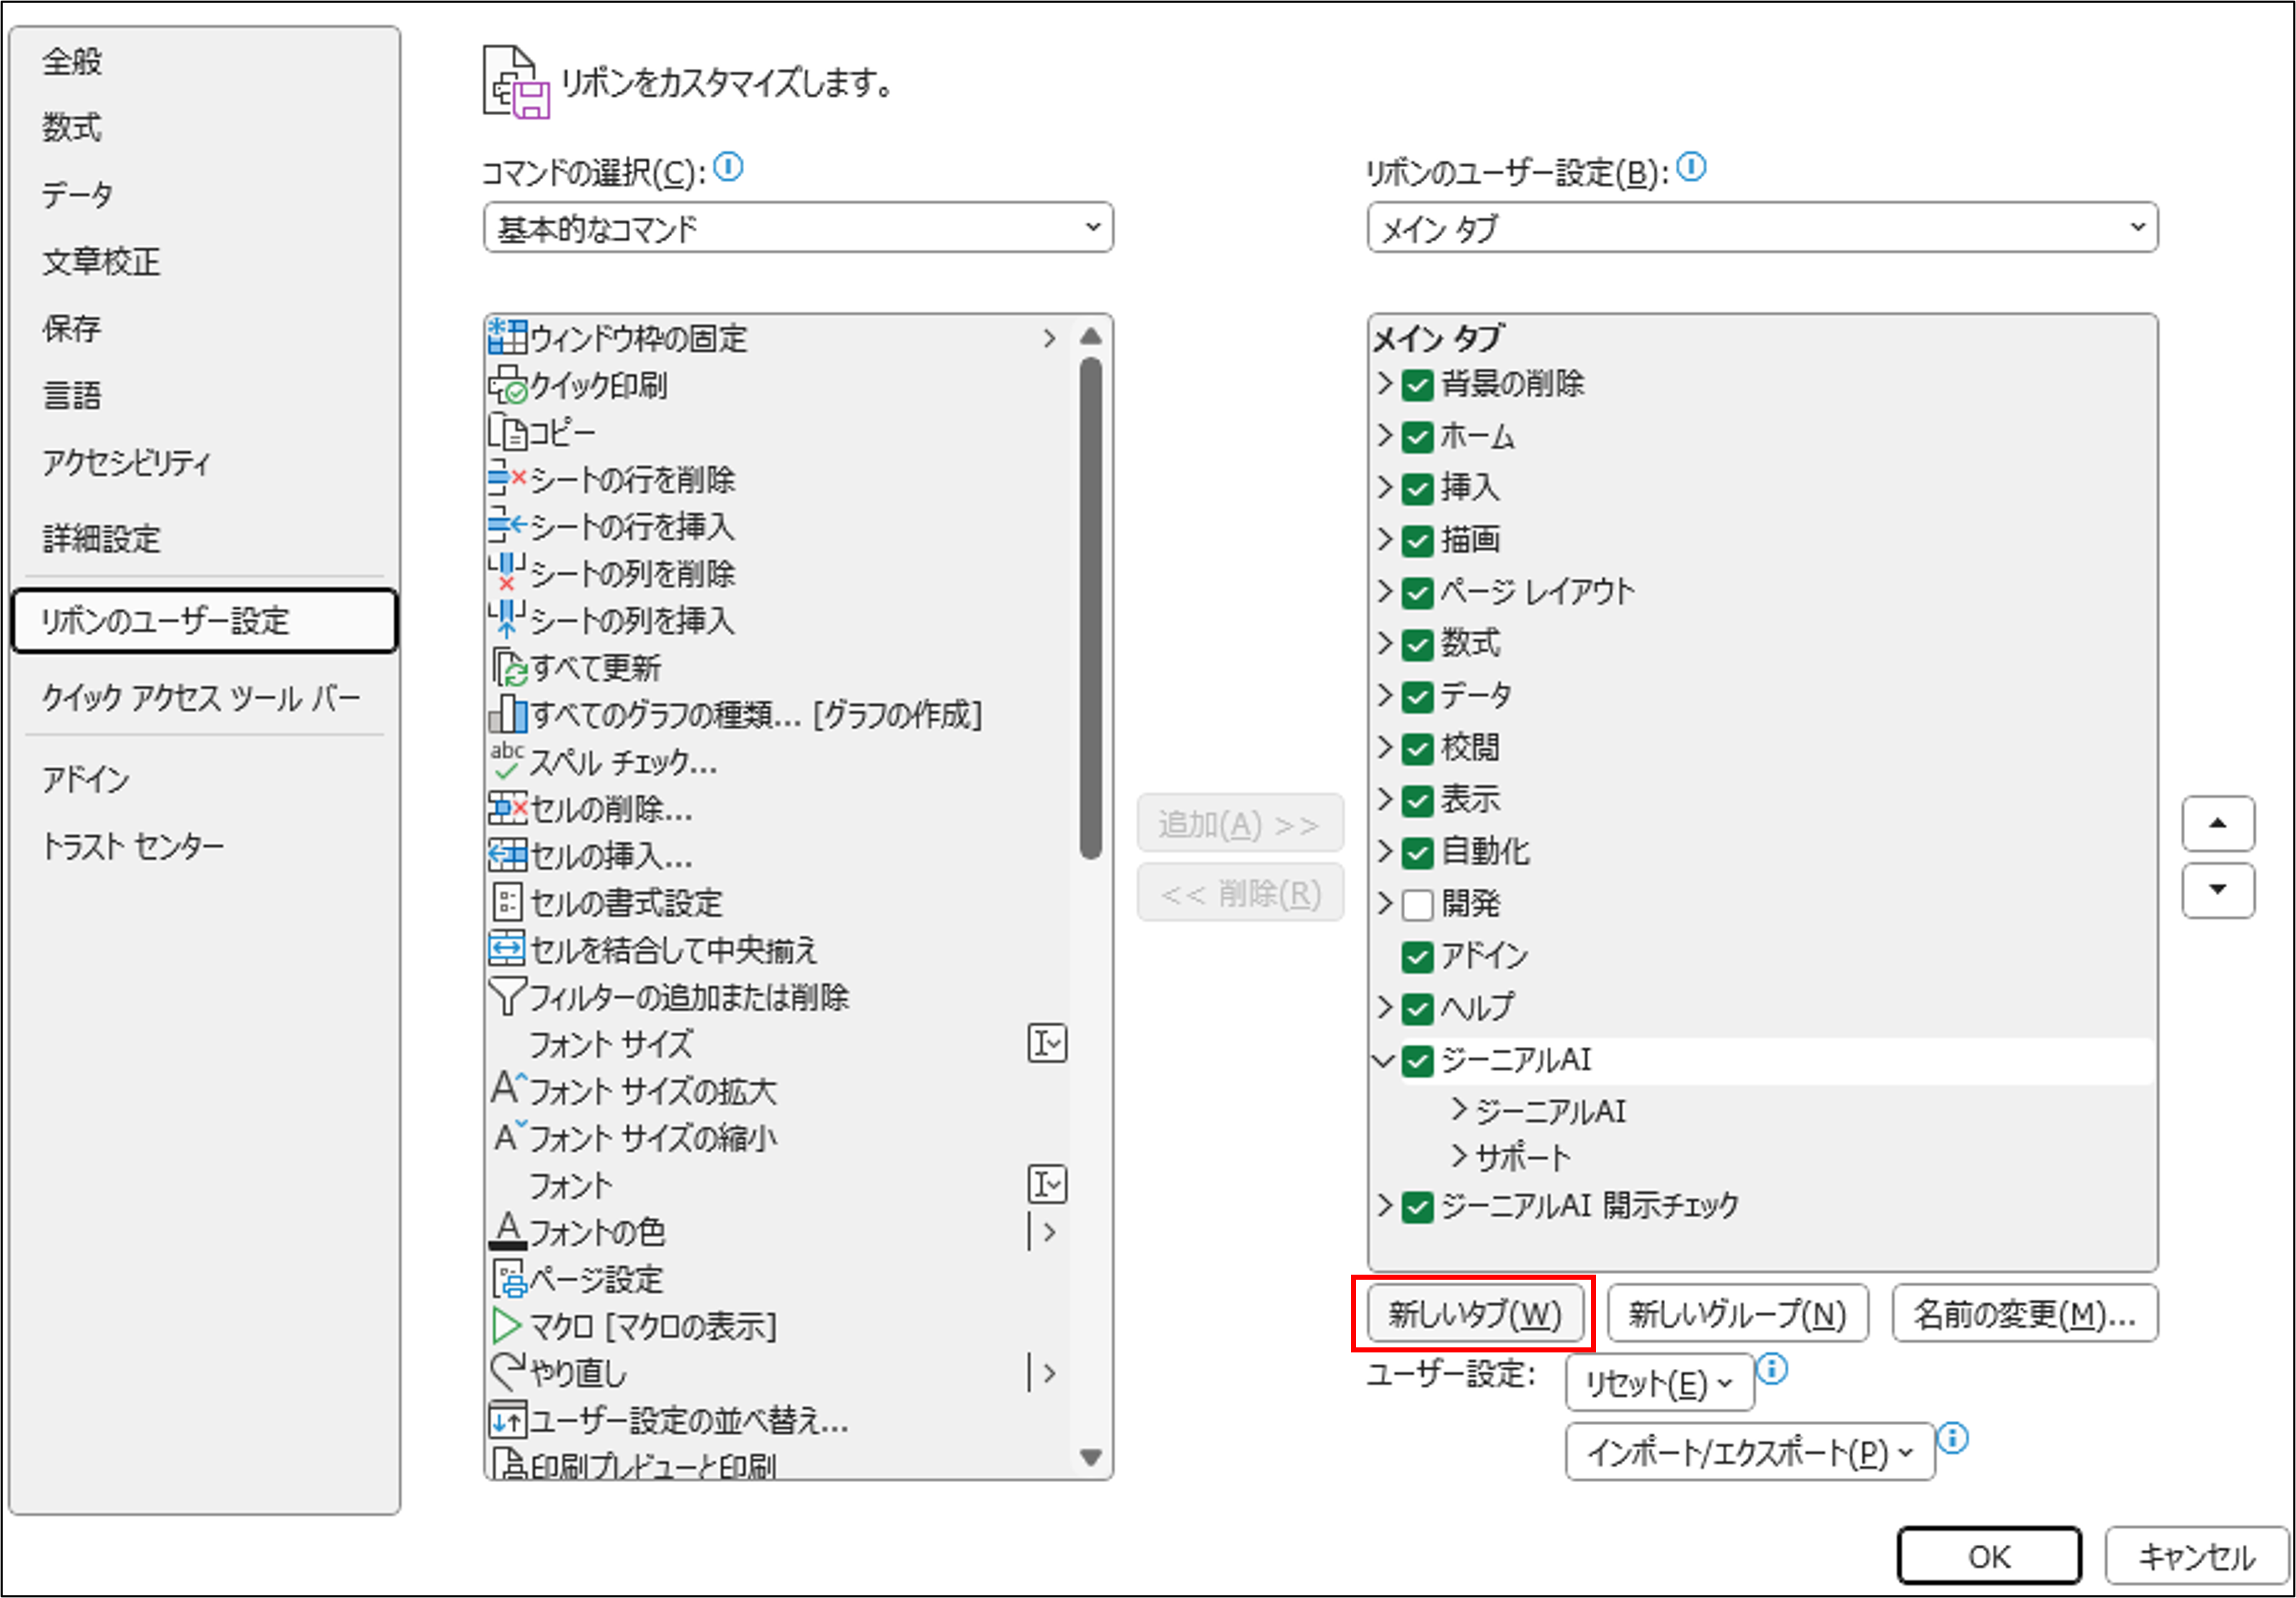
Task: Click the info icon beside リセット
Action: (1772, 1368)
